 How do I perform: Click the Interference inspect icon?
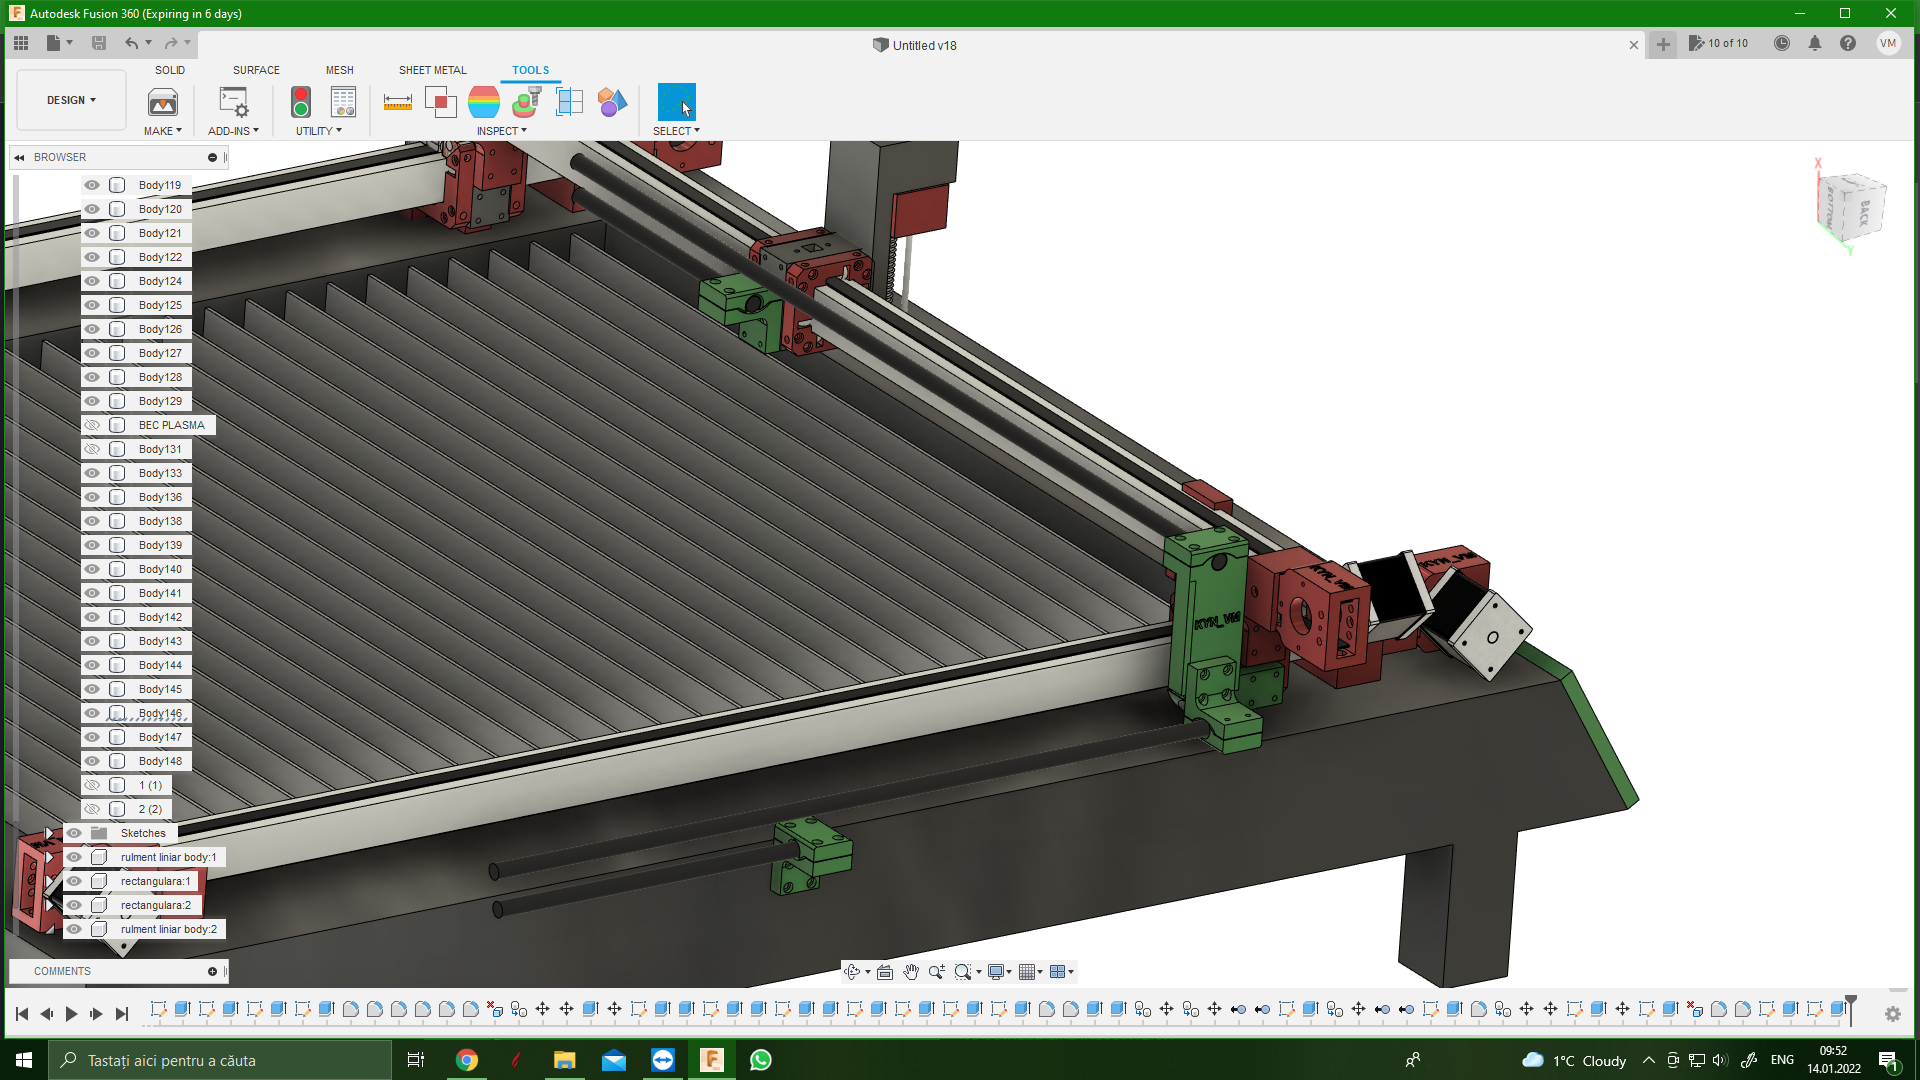440,102
